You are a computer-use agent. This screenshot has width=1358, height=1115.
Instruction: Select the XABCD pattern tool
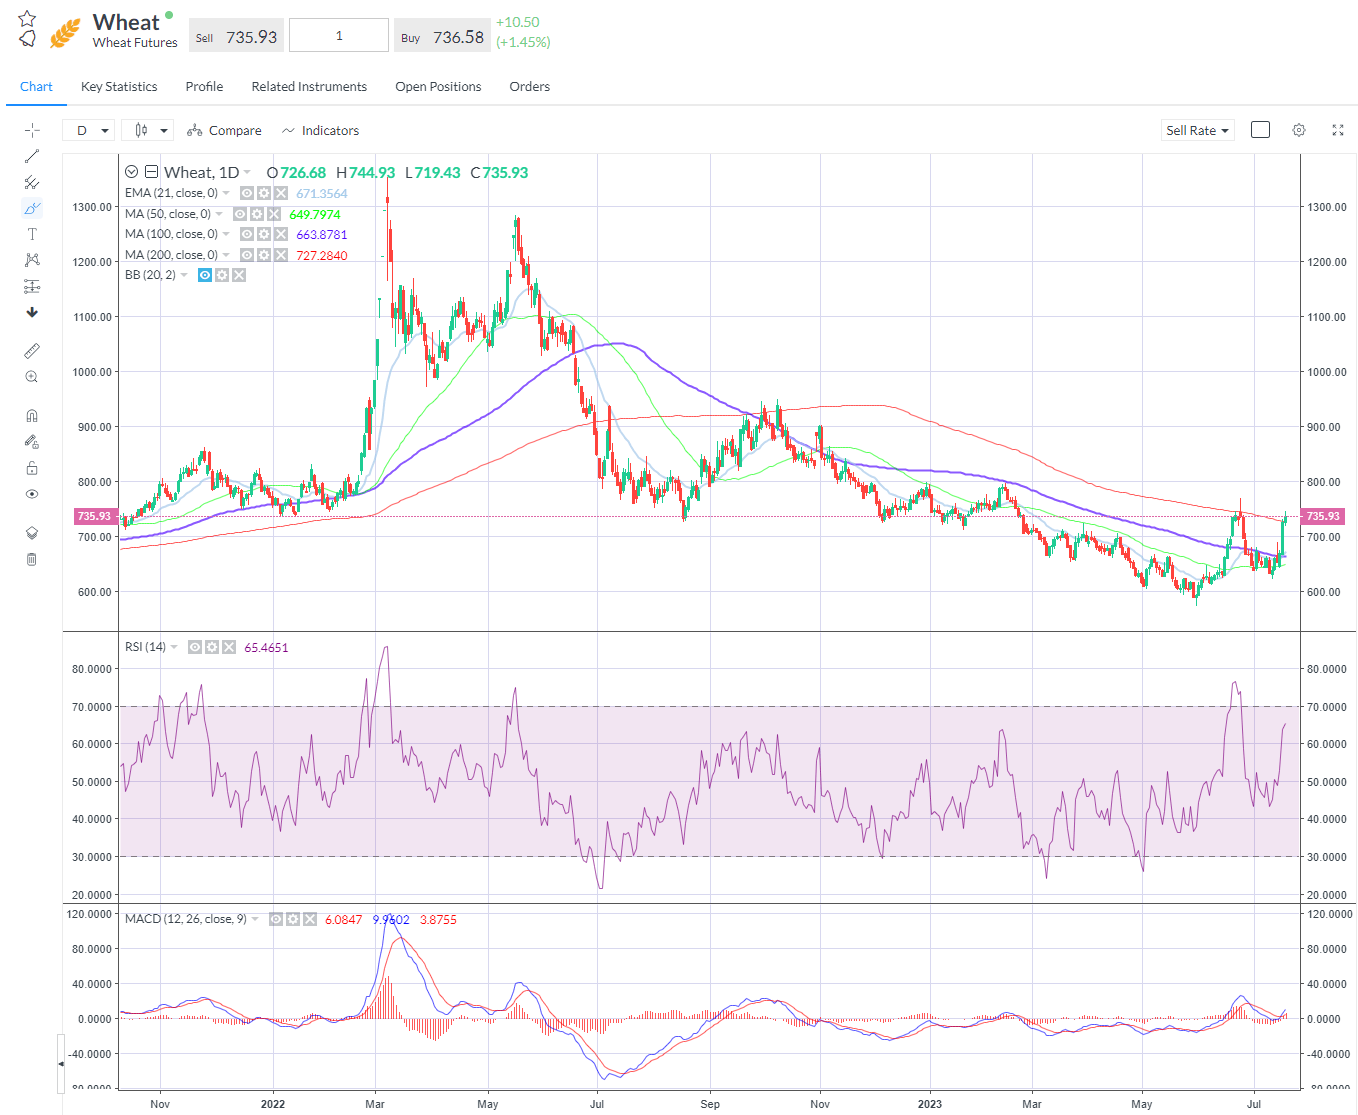click(31, 259)
